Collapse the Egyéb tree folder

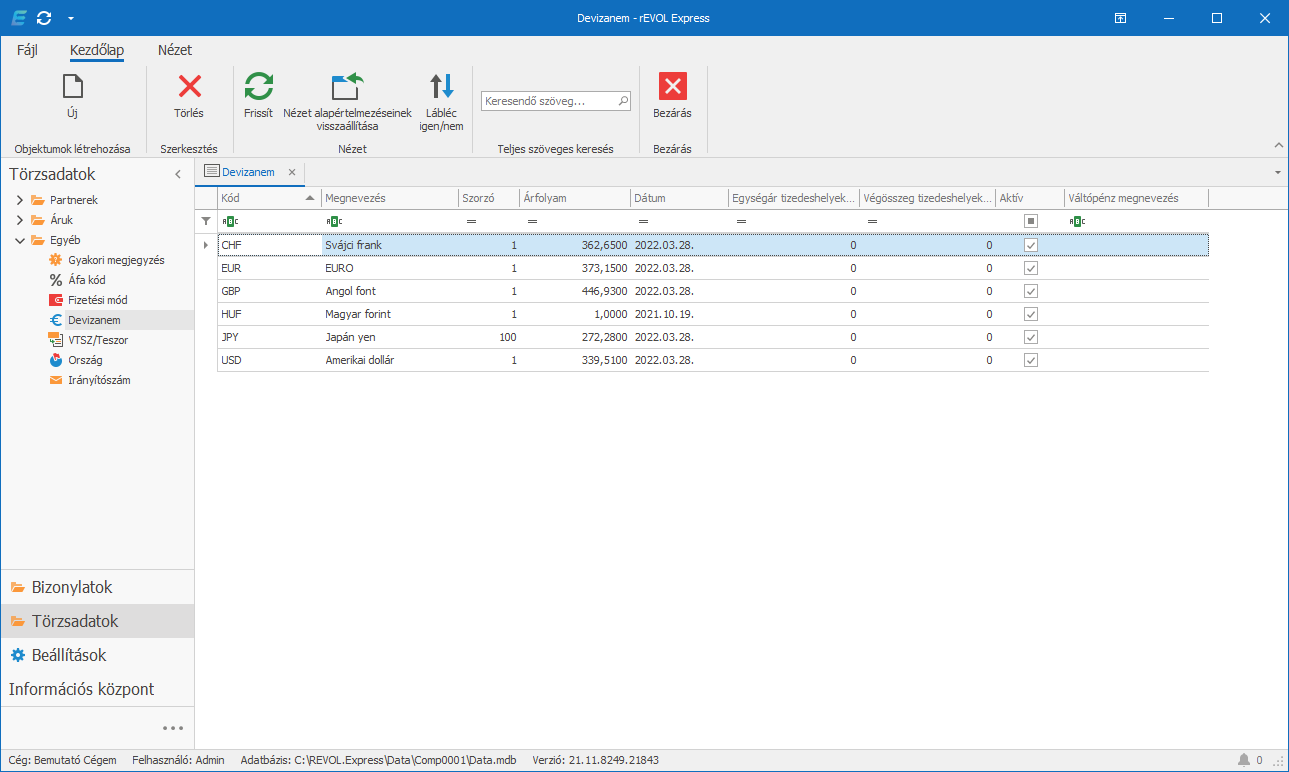pyautogui.click(x=19, y=240)
